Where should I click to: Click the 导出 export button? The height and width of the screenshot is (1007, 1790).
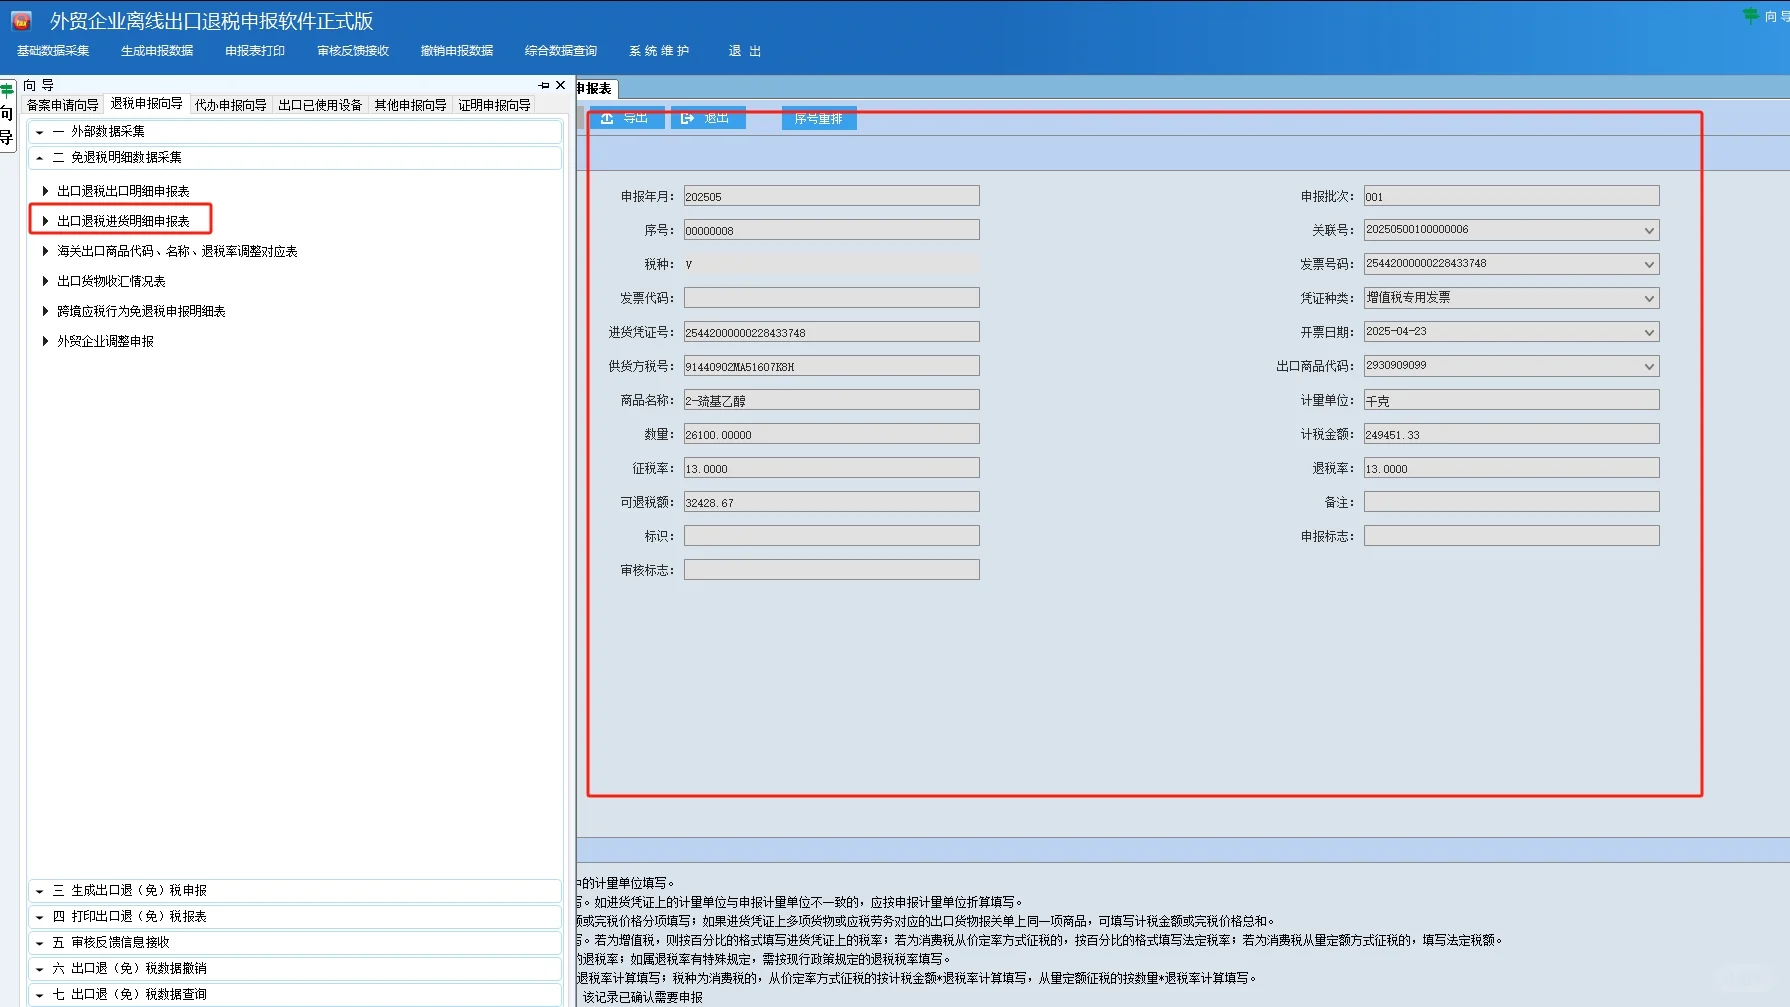click(x=627, y=118)
